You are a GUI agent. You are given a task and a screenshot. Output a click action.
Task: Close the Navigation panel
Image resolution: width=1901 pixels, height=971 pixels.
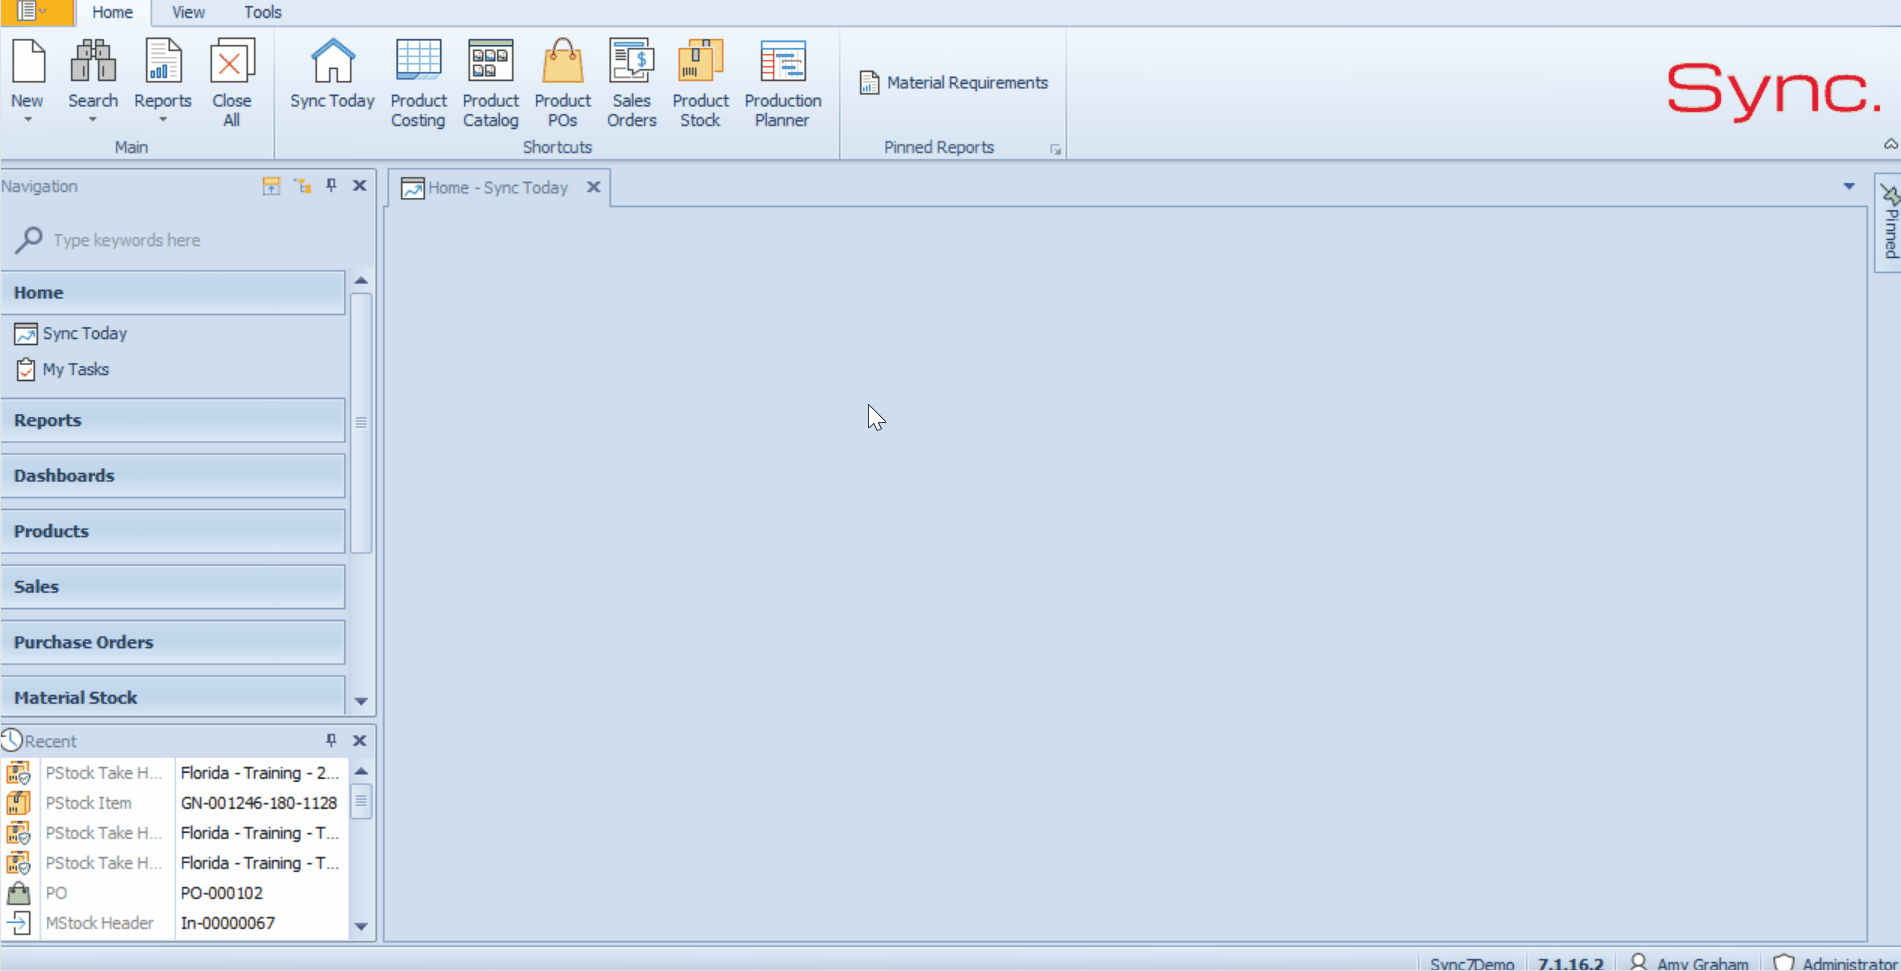tap(360, 186)
